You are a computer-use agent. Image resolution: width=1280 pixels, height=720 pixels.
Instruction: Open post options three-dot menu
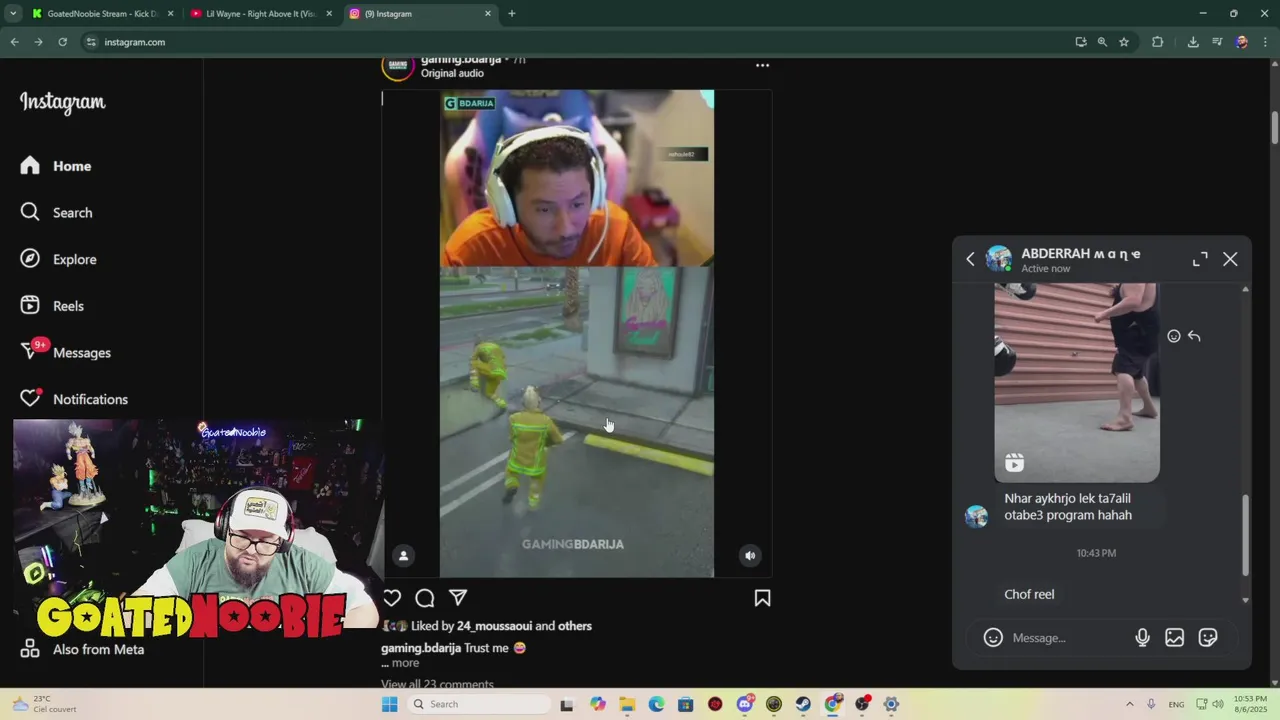tap(762, 65)
